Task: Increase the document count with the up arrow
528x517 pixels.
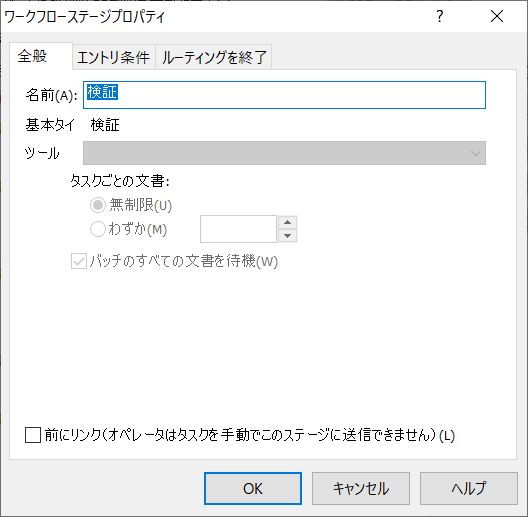Action: point(288,222)
